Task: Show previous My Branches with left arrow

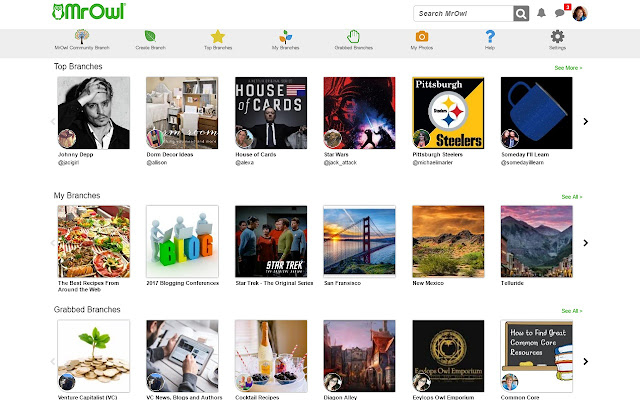Action: (53, 243)
